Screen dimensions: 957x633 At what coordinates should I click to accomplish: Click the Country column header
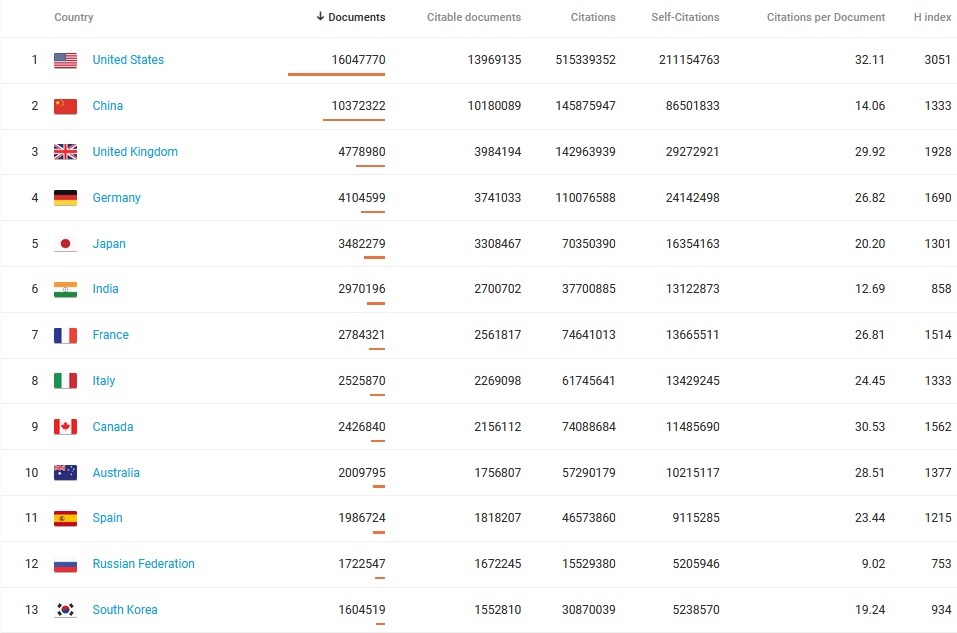(74, 17)
